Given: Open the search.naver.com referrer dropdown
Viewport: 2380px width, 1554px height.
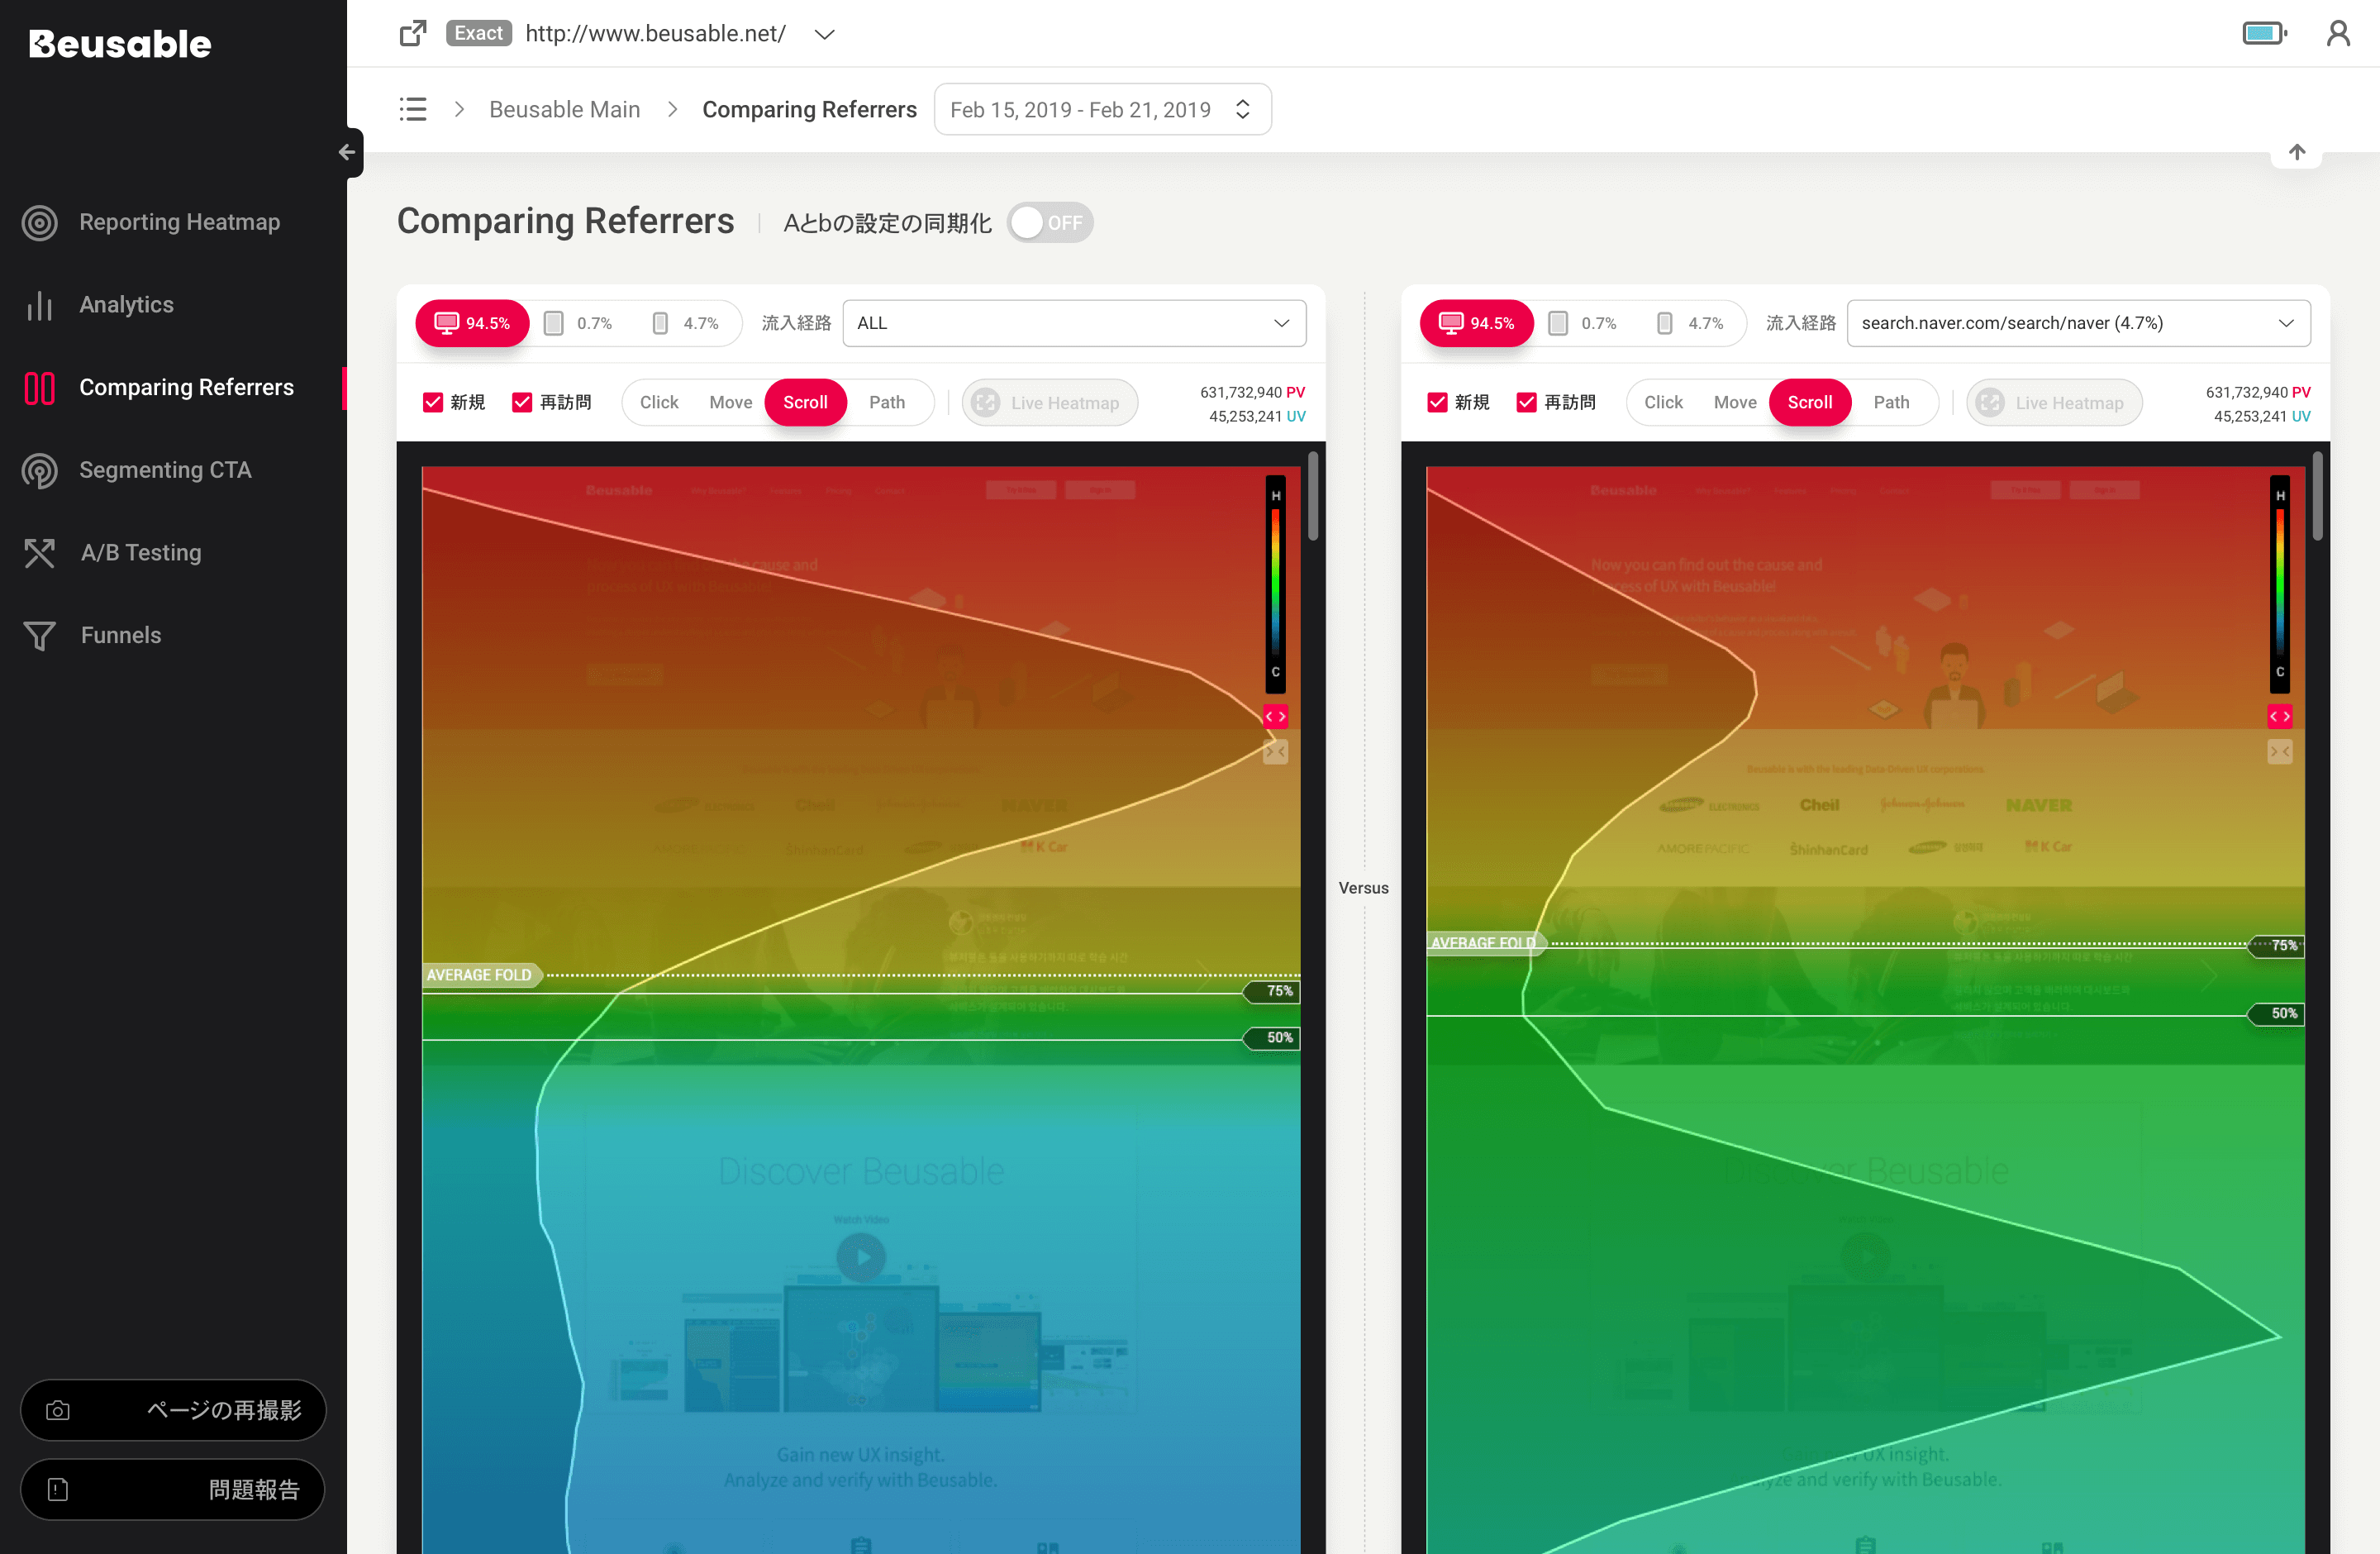Looking at the screenshot, I should coord(2078,323).
